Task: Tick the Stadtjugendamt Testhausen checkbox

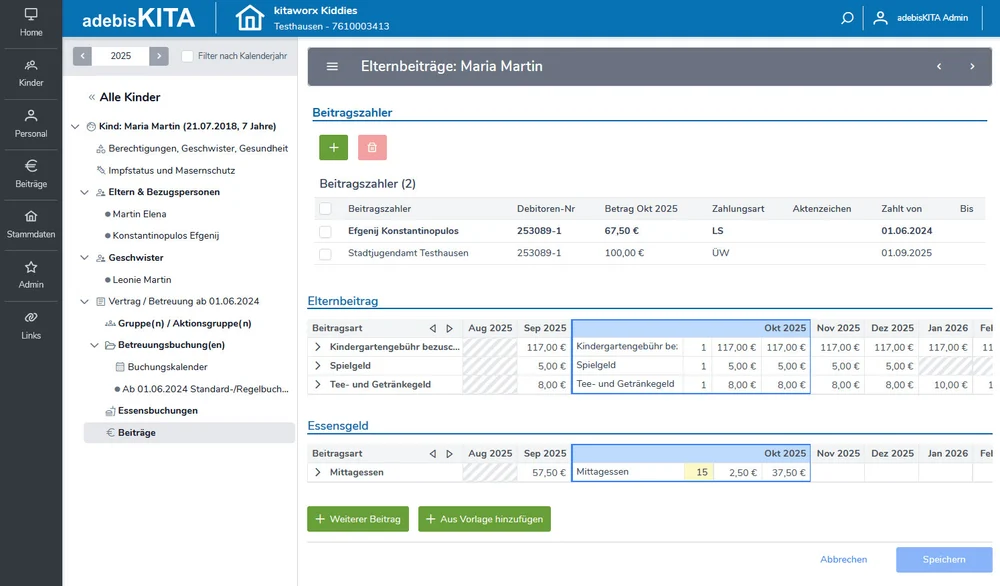Action: click(x=325, y=254)
